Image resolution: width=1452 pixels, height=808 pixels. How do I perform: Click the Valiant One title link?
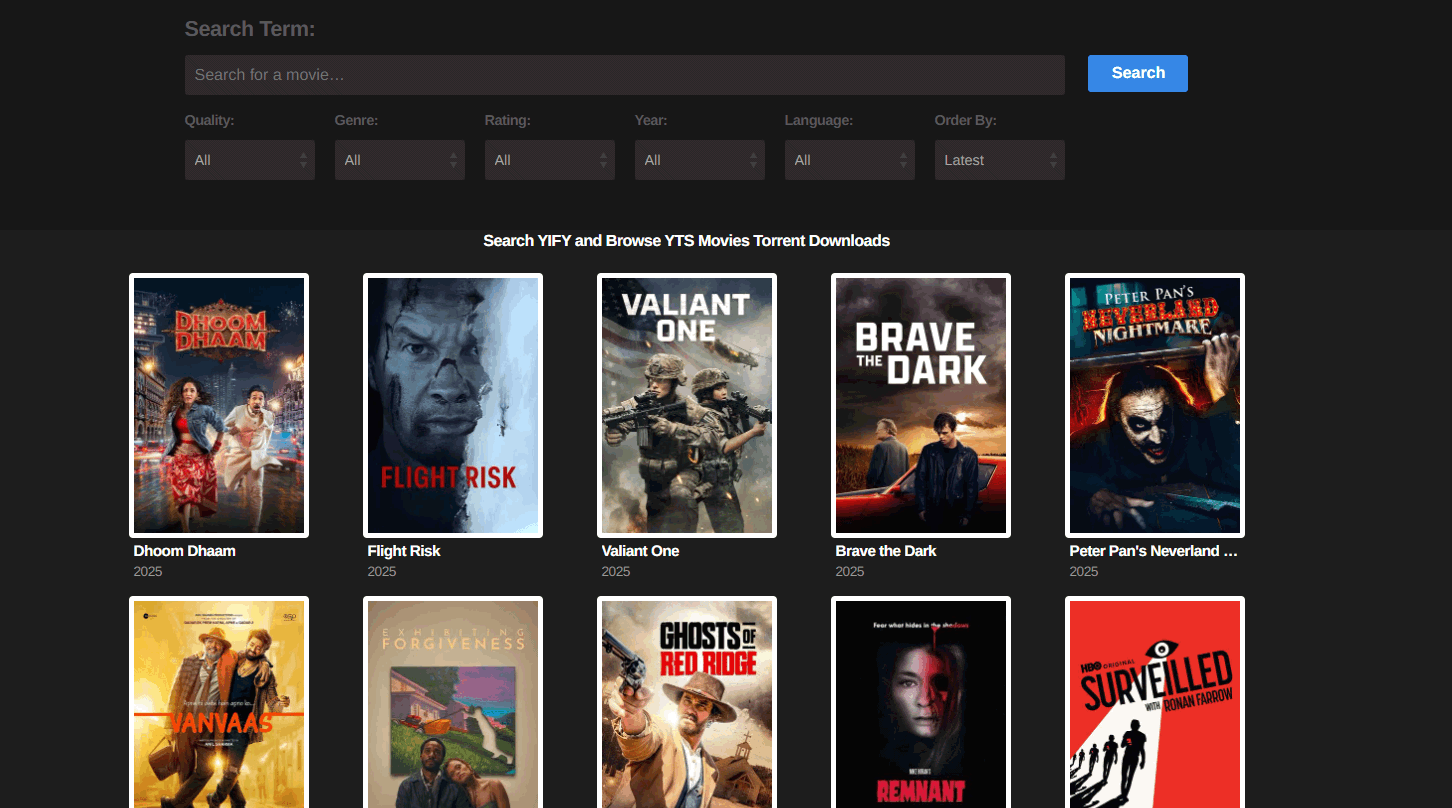tap(641, 551)
